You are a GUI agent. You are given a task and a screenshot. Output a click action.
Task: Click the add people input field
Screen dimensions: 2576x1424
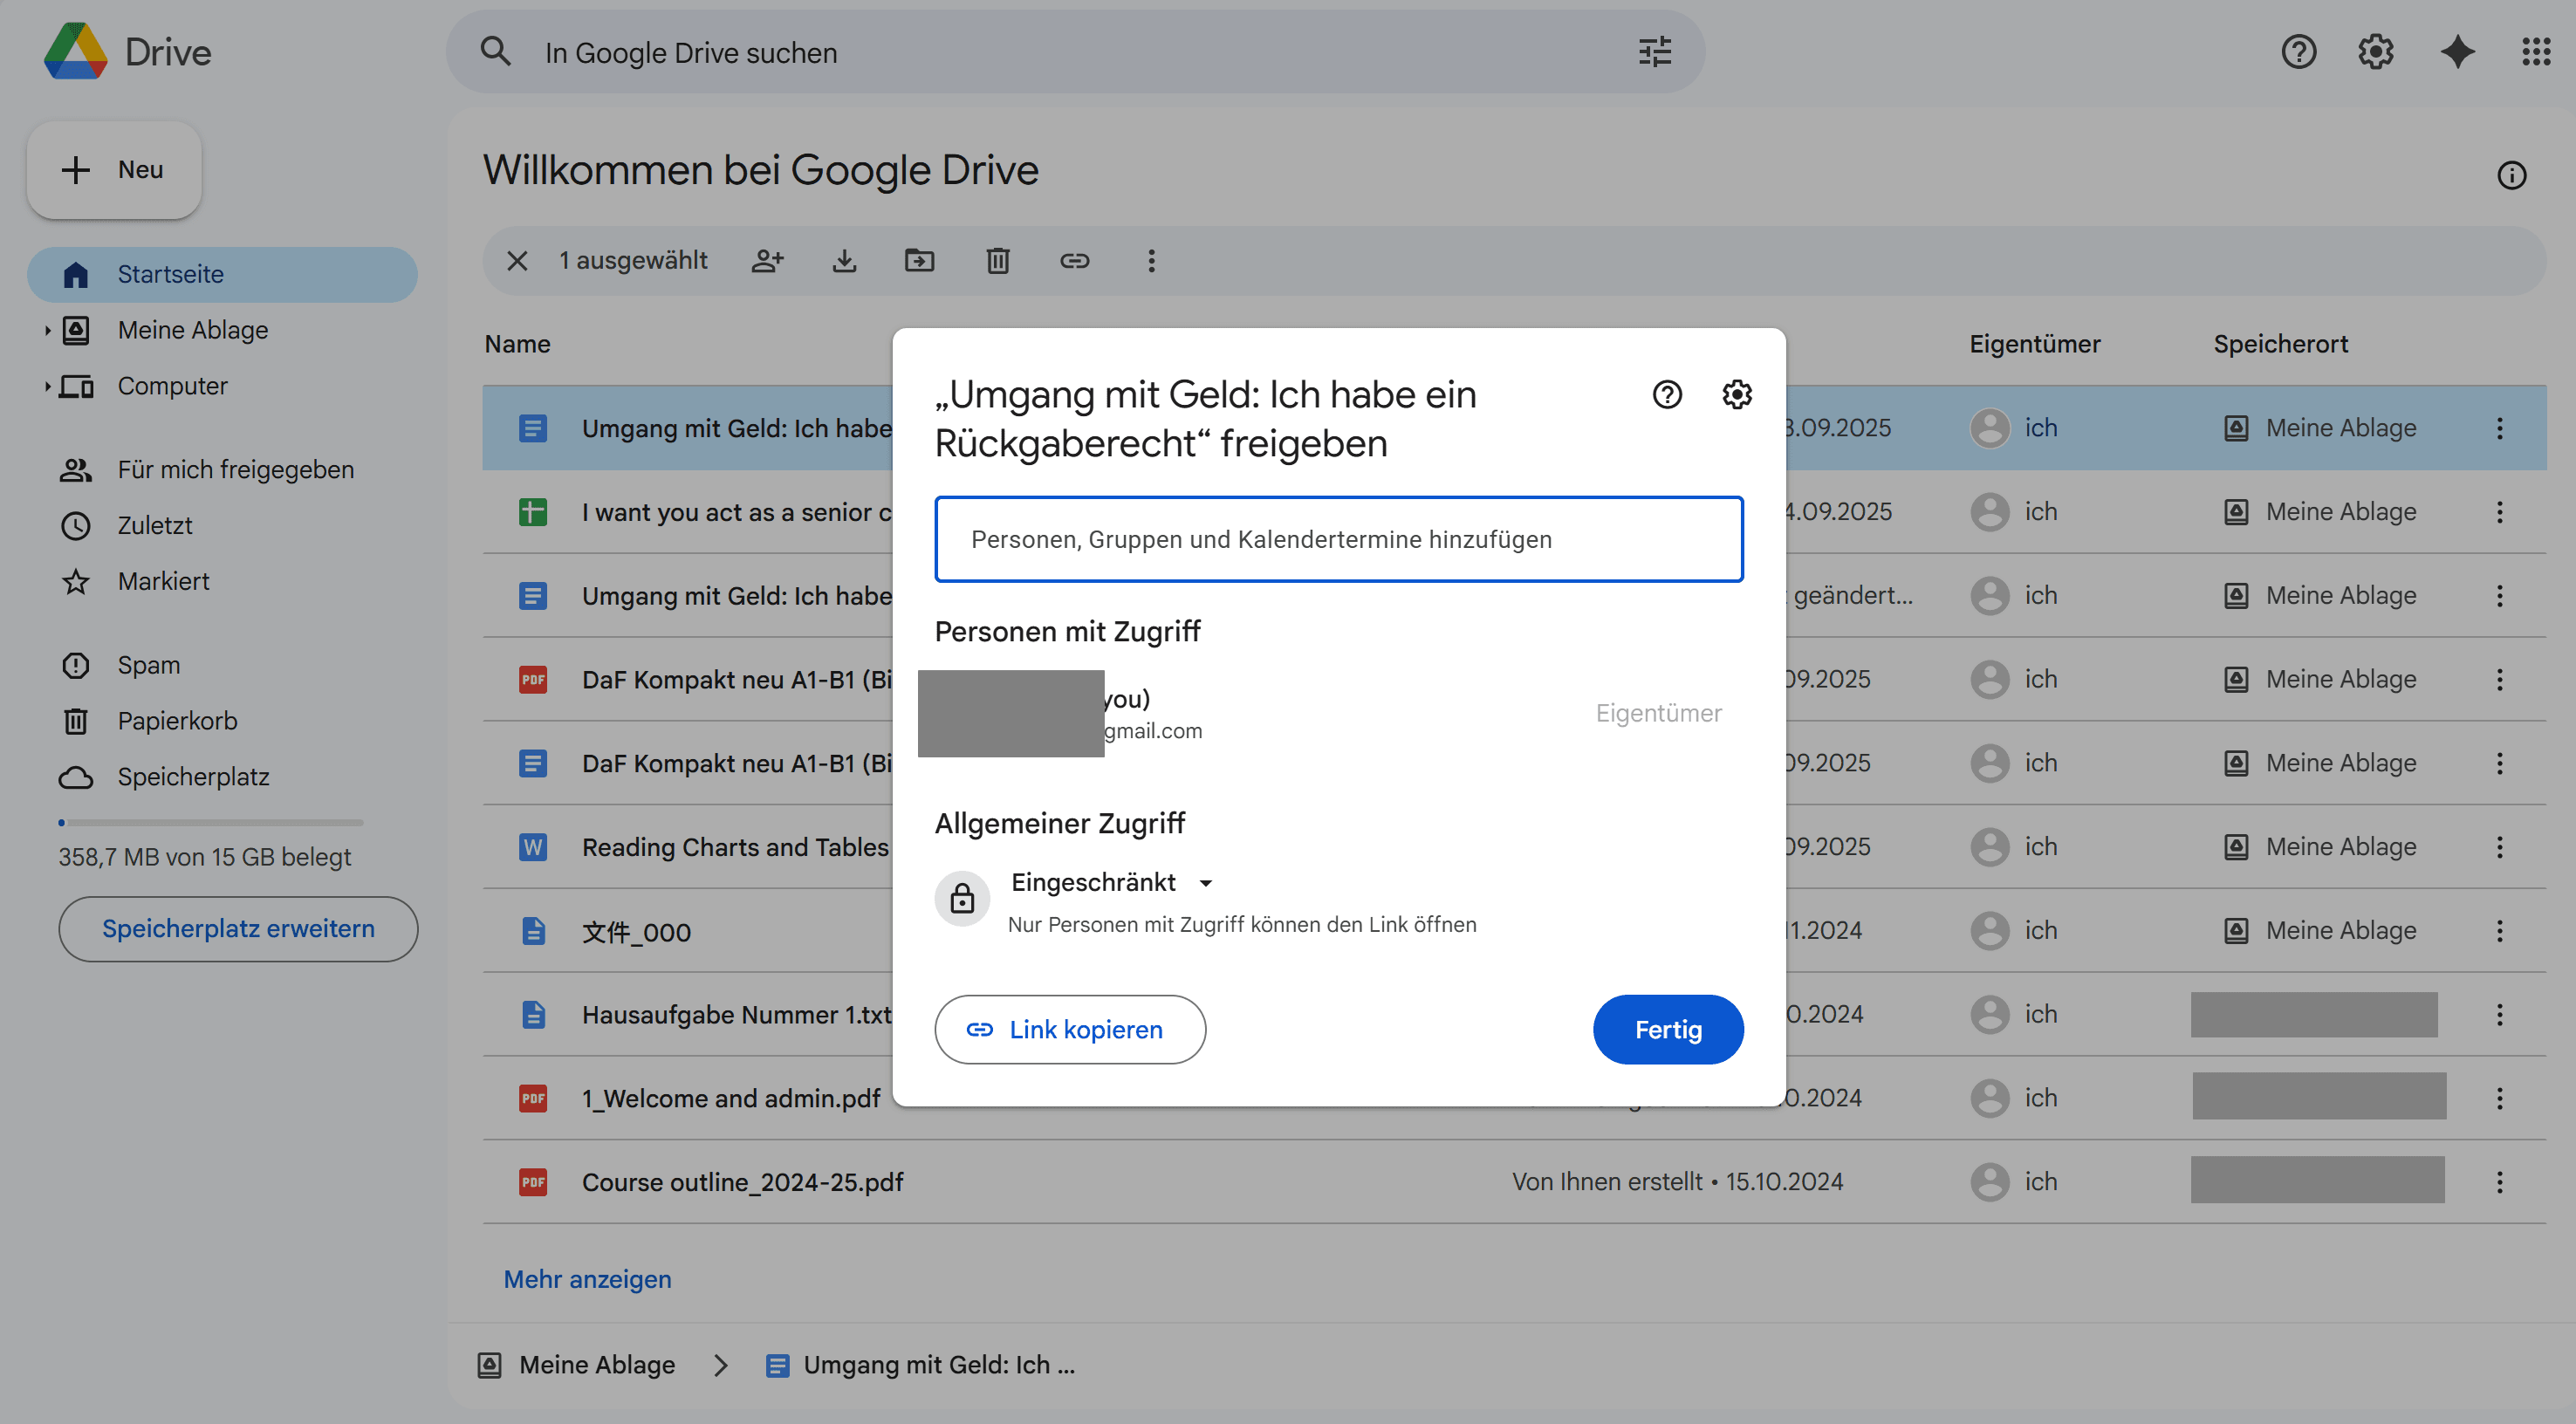pos(1338,539)
